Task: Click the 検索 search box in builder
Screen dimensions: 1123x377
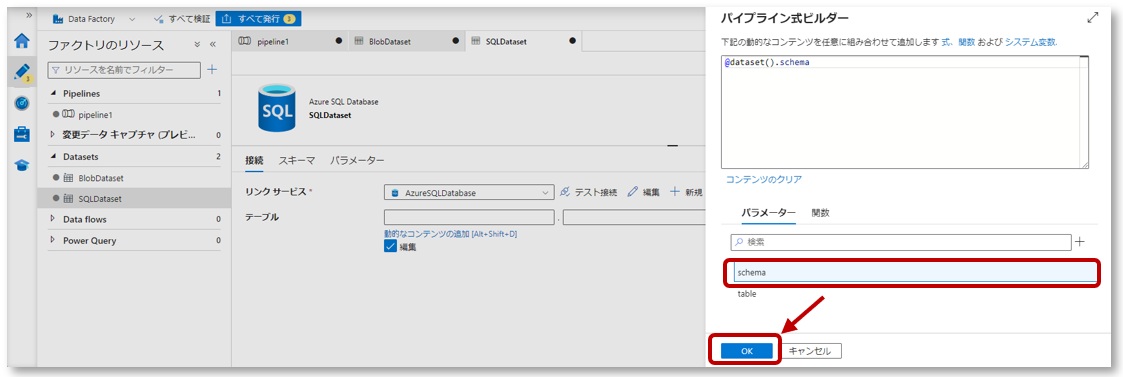Action: [x=900, y=242]
